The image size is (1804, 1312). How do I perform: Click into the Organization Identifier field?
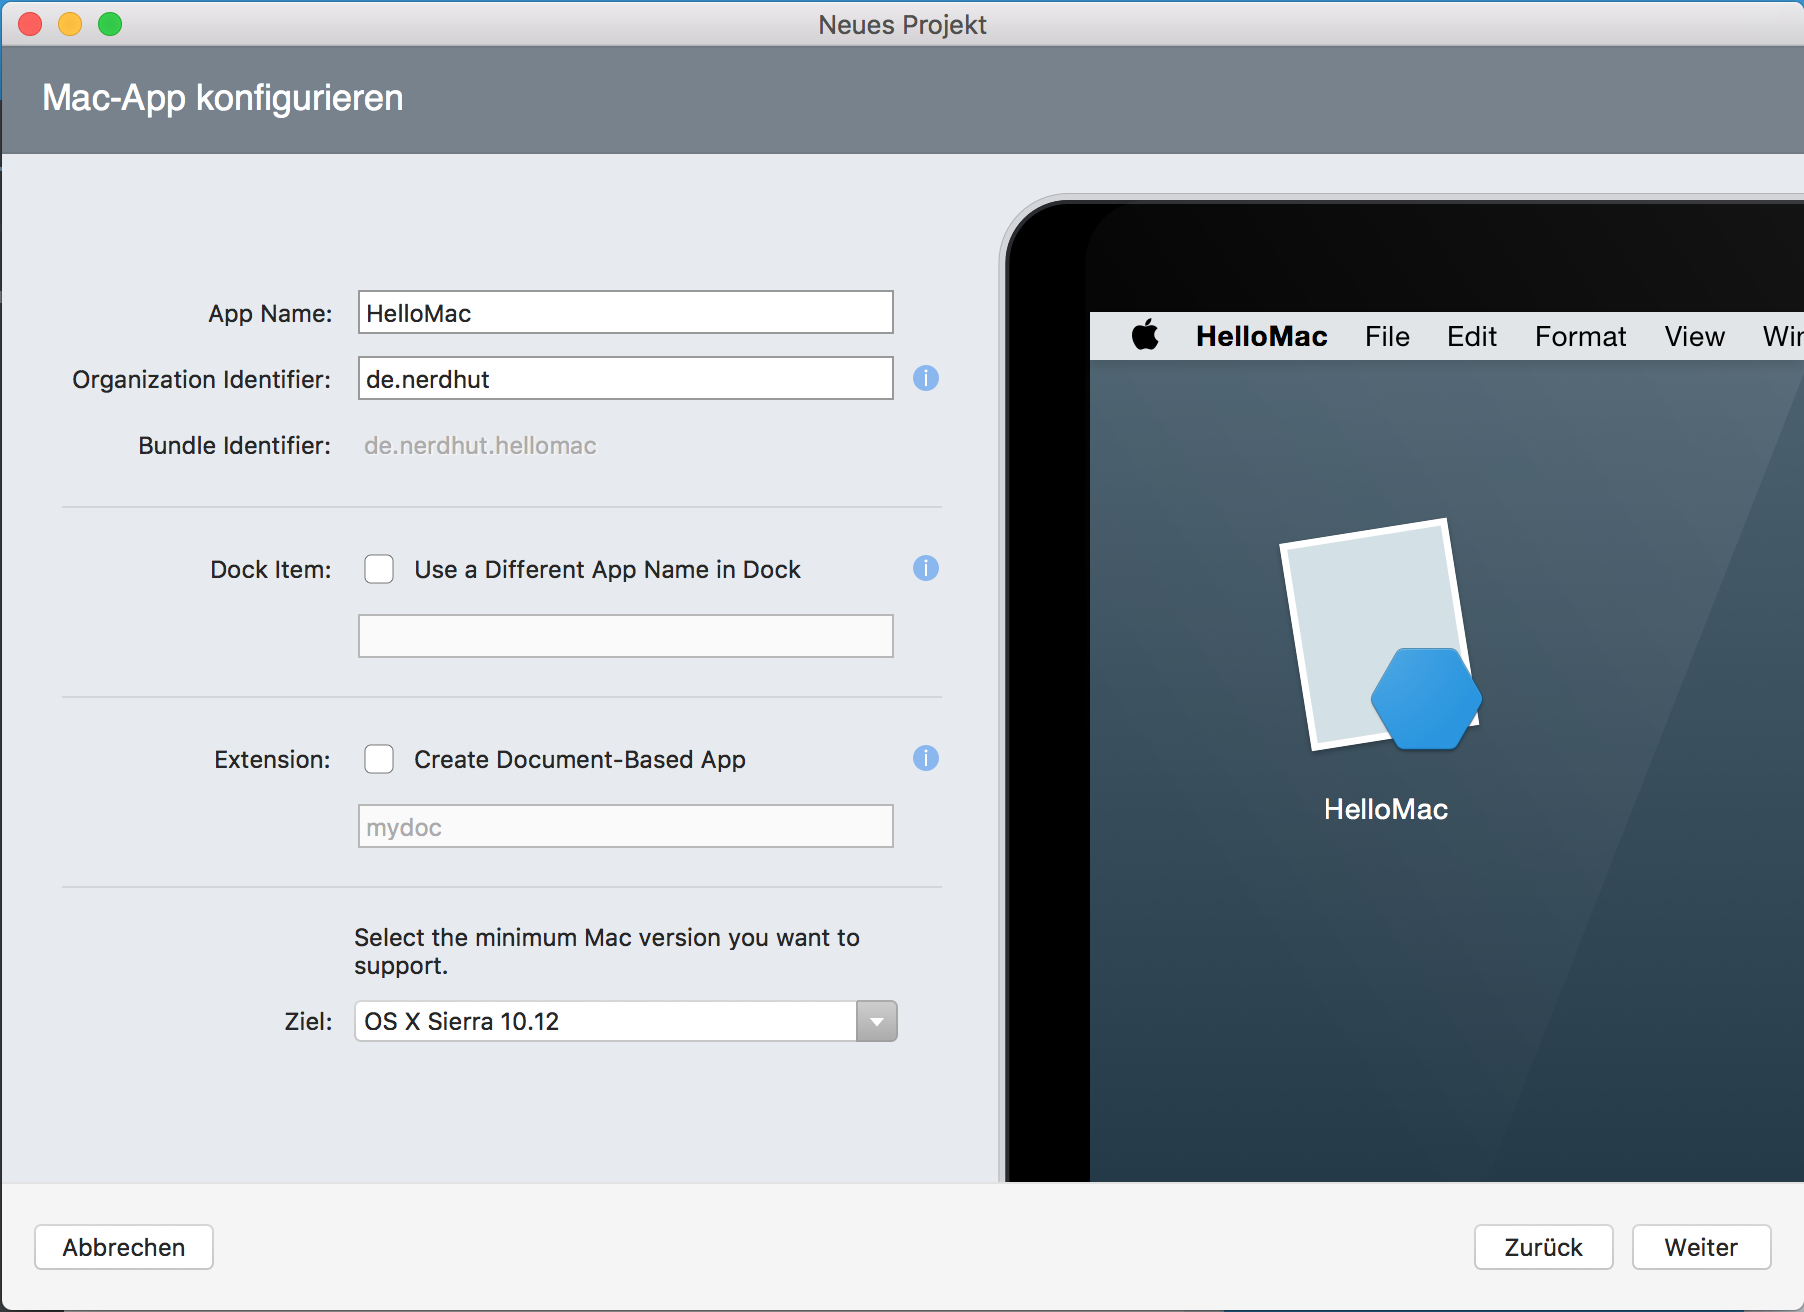[625, 379]
